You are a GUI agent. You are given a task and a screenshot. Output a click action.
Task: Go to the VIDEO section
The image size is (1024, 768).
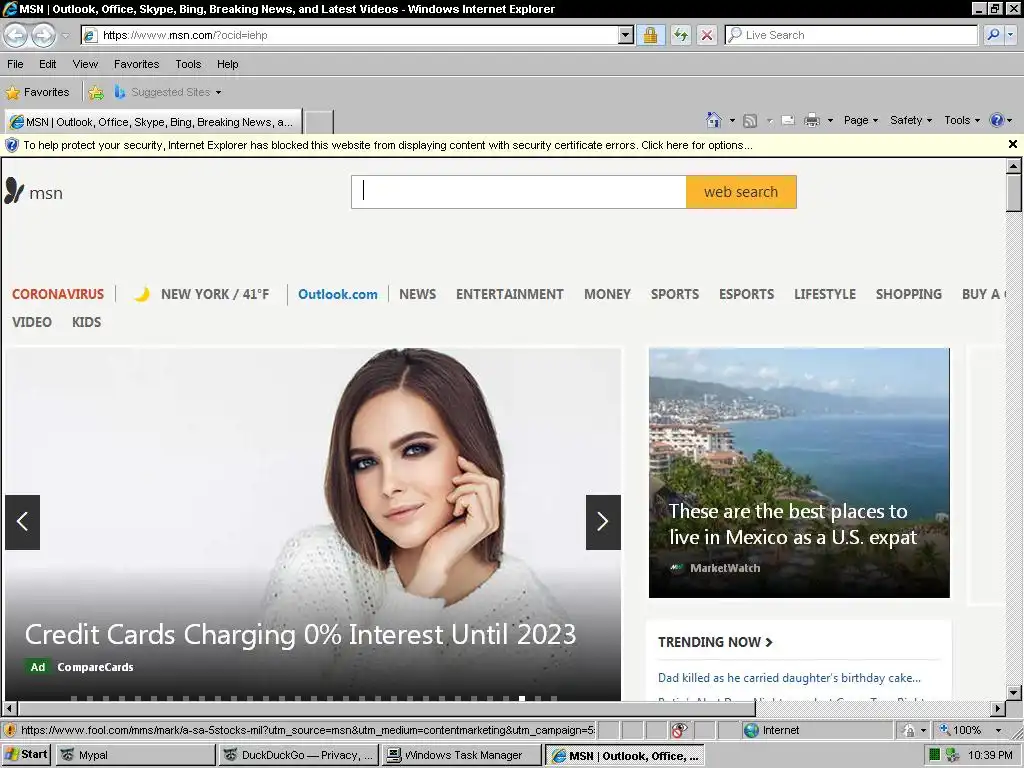(x=31, y=322)
